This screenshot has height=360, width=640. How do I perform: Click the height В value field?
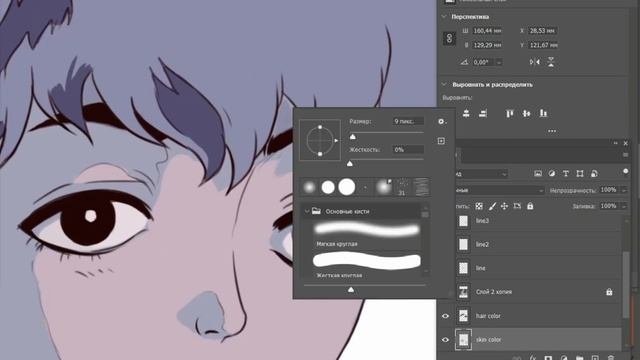[x=487, y=45]
